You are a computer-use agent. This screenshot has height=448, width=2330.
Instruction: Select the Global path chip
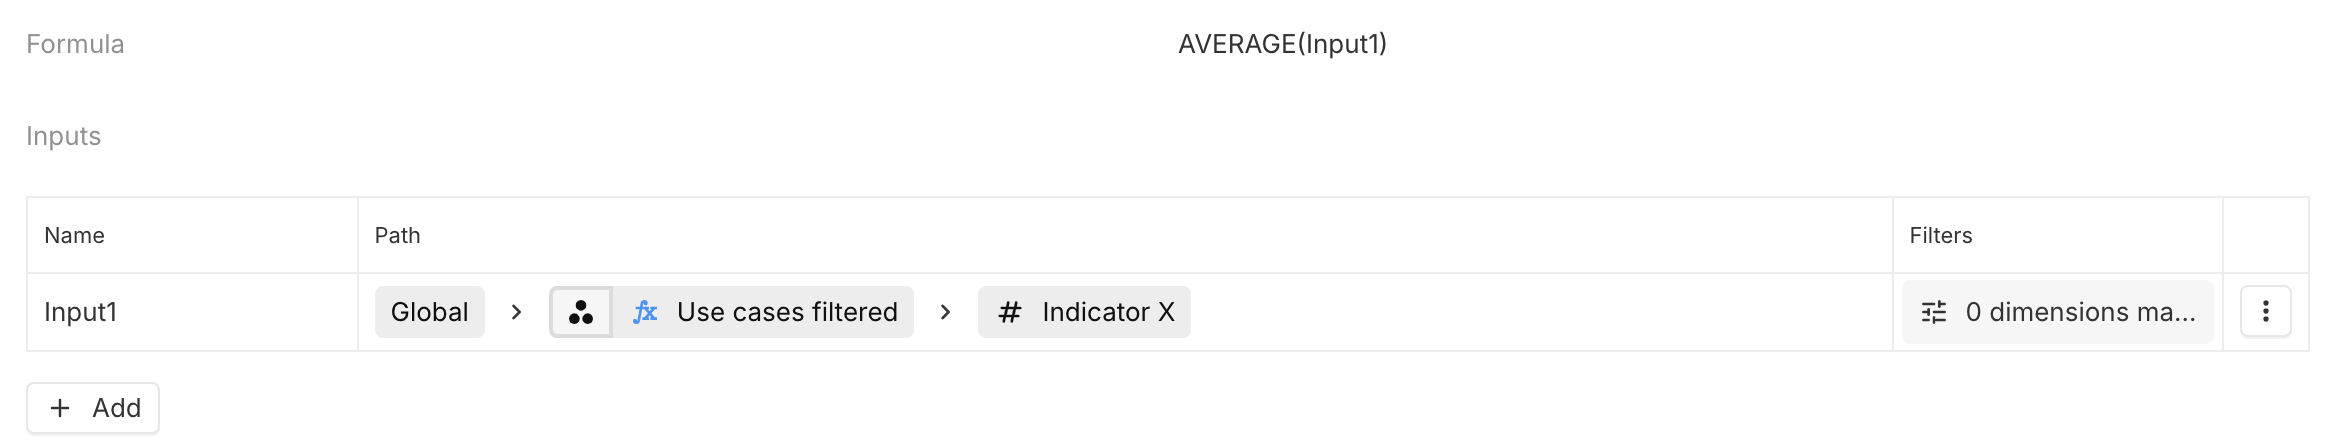[x=429, y=313]
